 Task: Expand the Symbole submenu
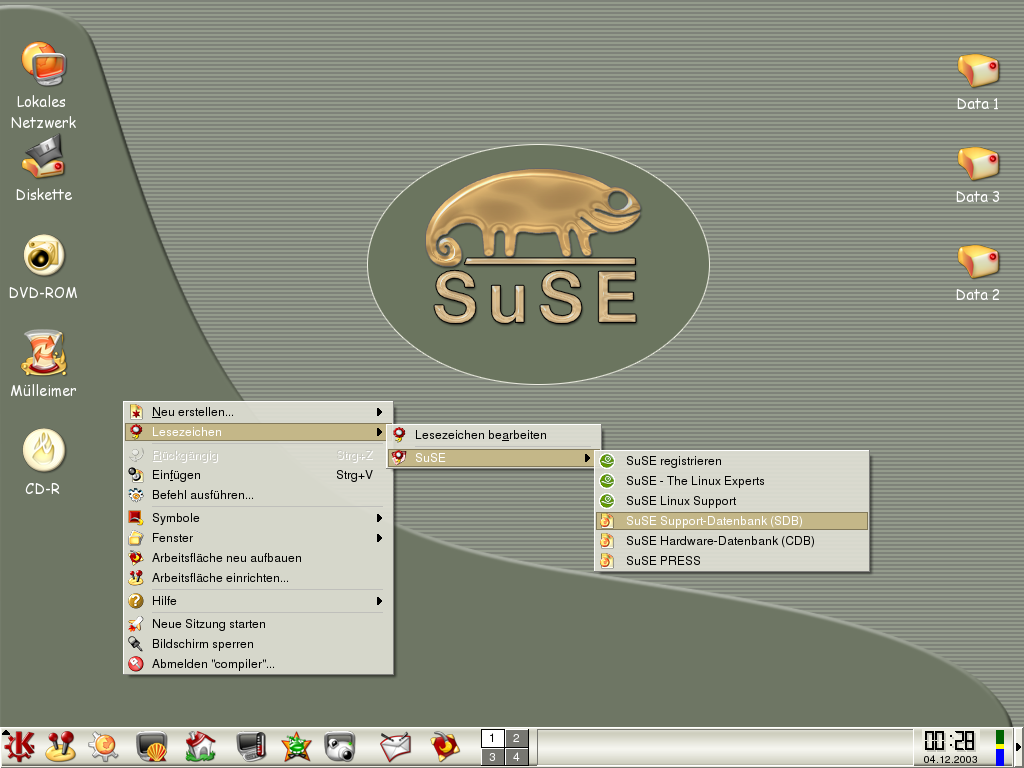click(x=259, y=518)
